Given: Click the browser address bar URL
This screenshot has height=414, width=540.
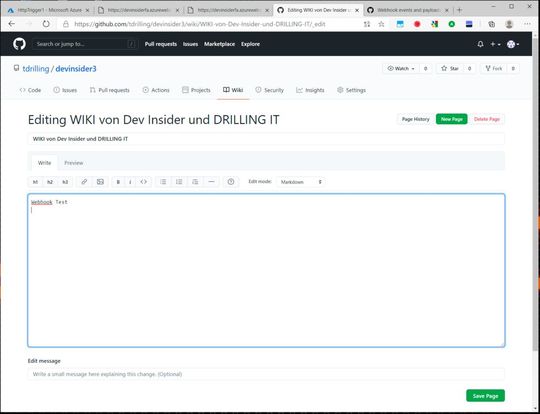Looking at the screenshot, I should pos(200,24).
